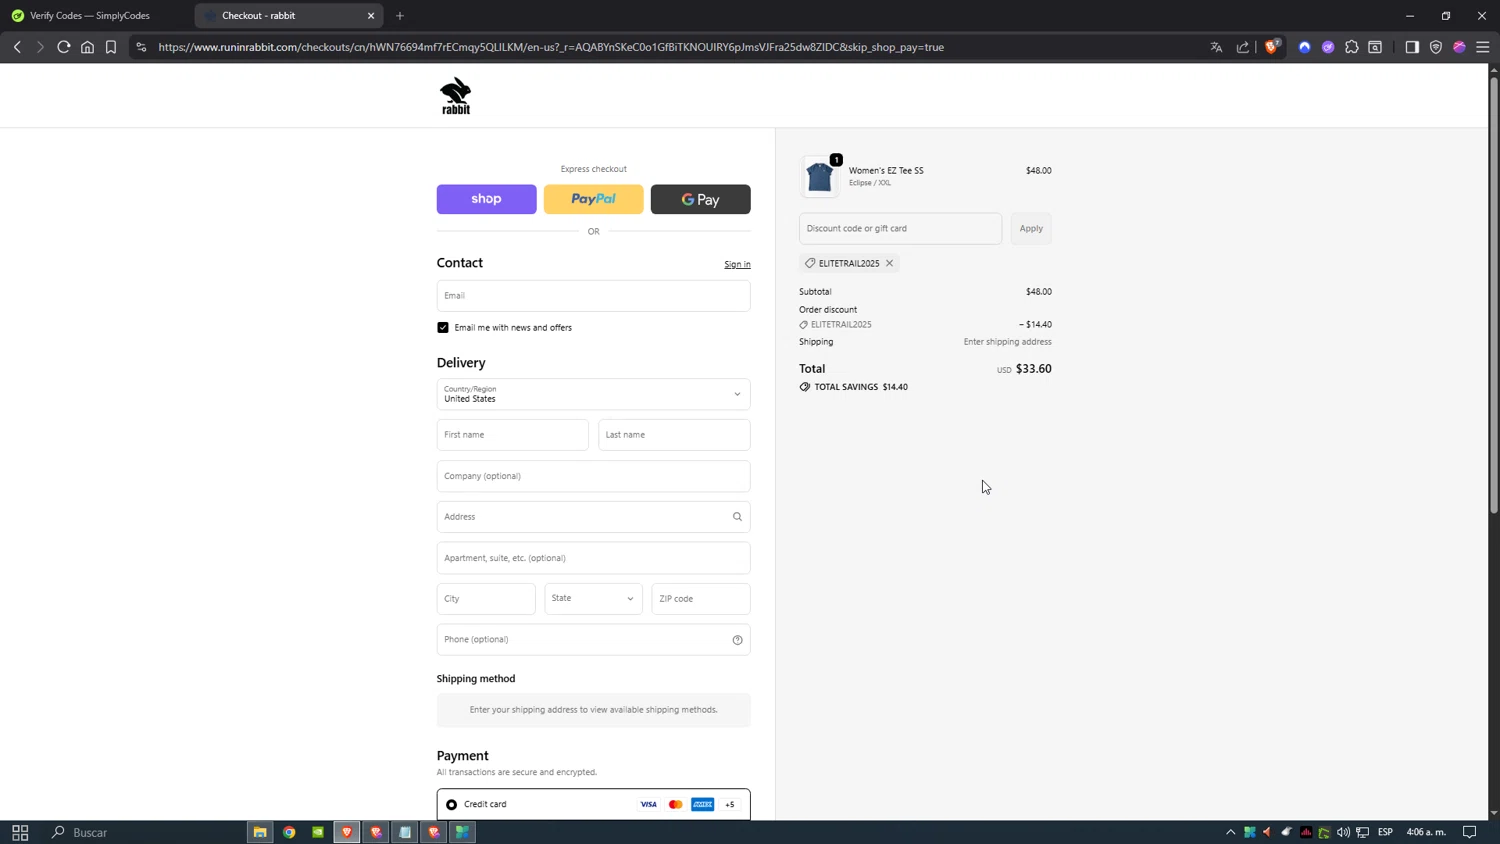
Task: Open volume control in system tray
Action: click(x=1343, y=832)
